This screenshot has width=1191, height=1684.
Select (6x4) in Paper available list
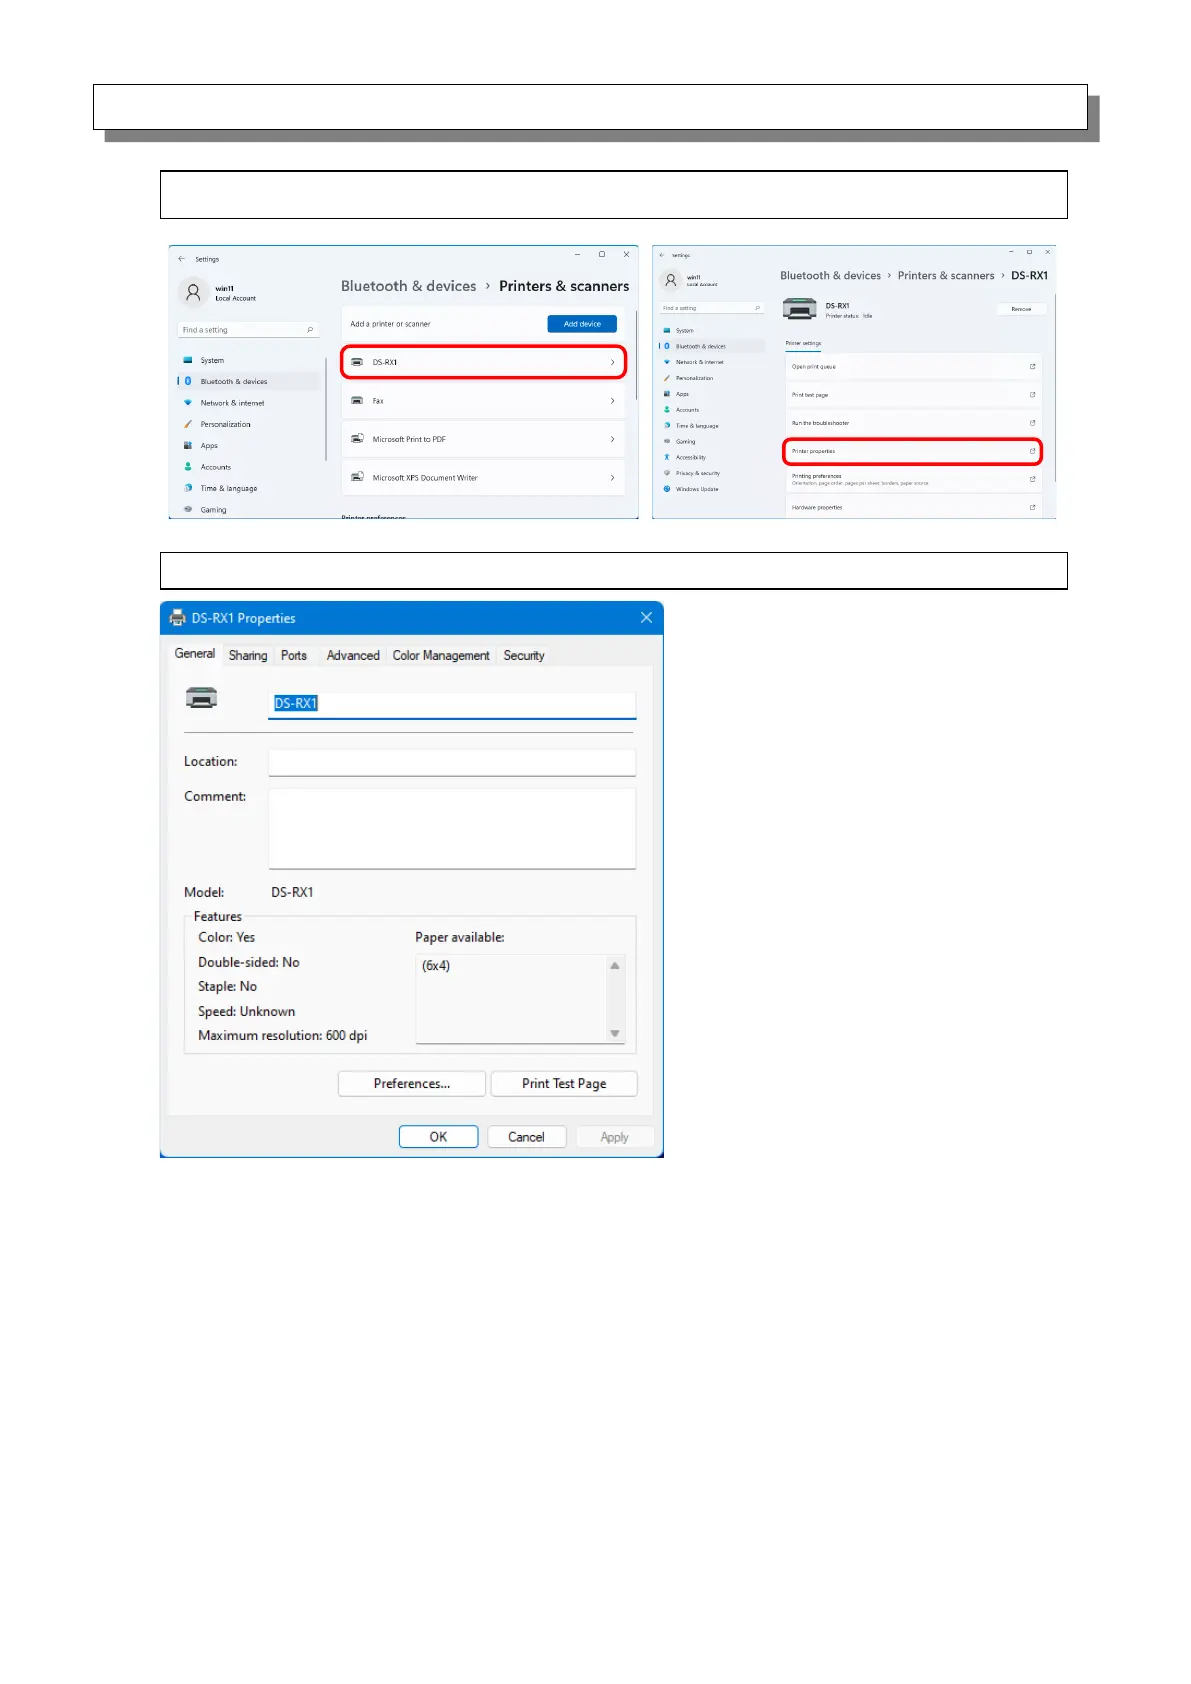pyautogui.click(x=436, y=966)
